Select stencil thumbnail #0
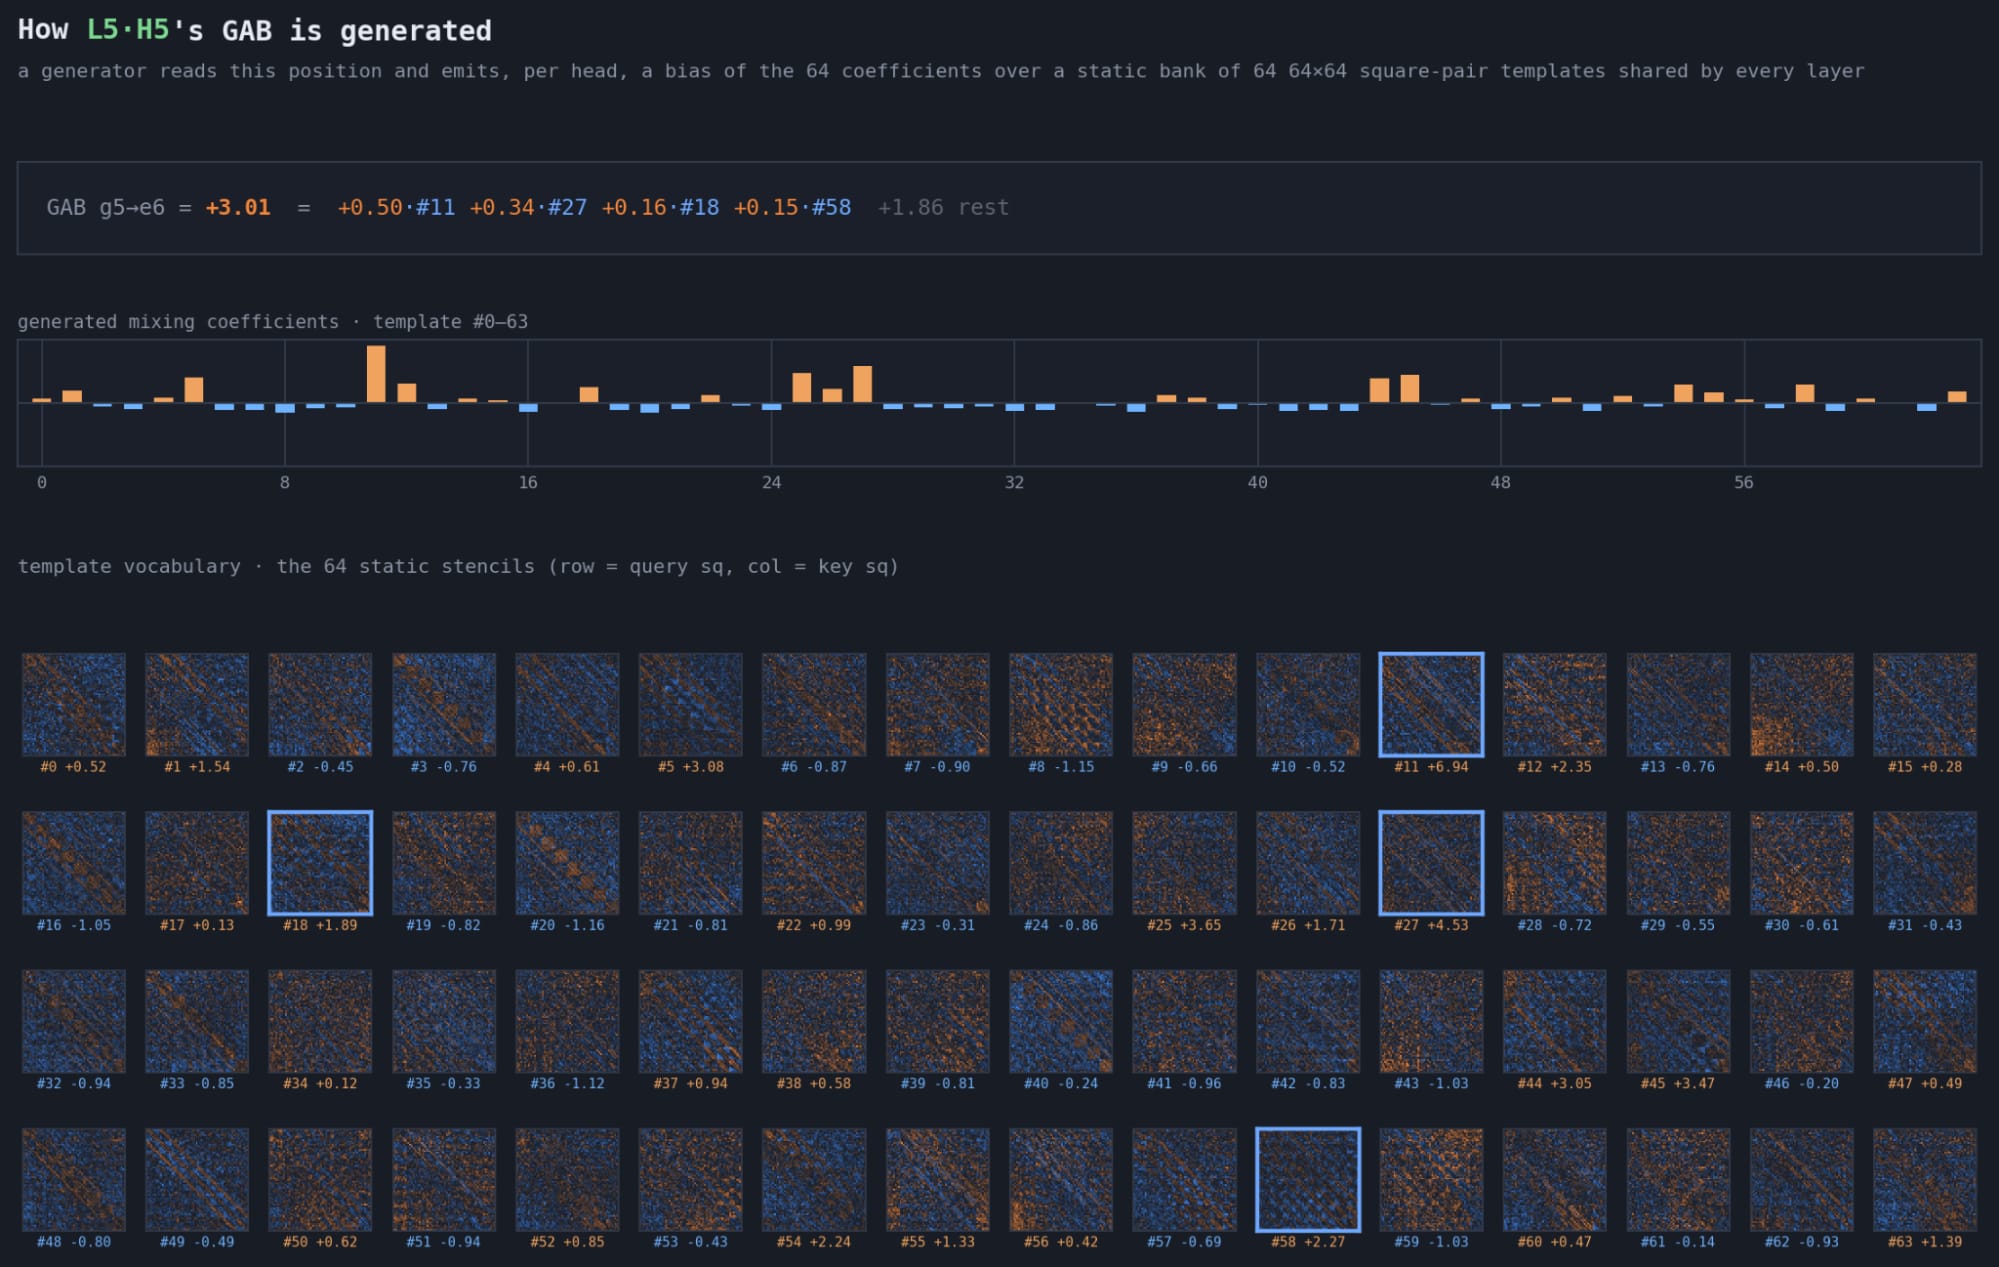This screenshot has width=1999, height=1267. coord(74,705)
